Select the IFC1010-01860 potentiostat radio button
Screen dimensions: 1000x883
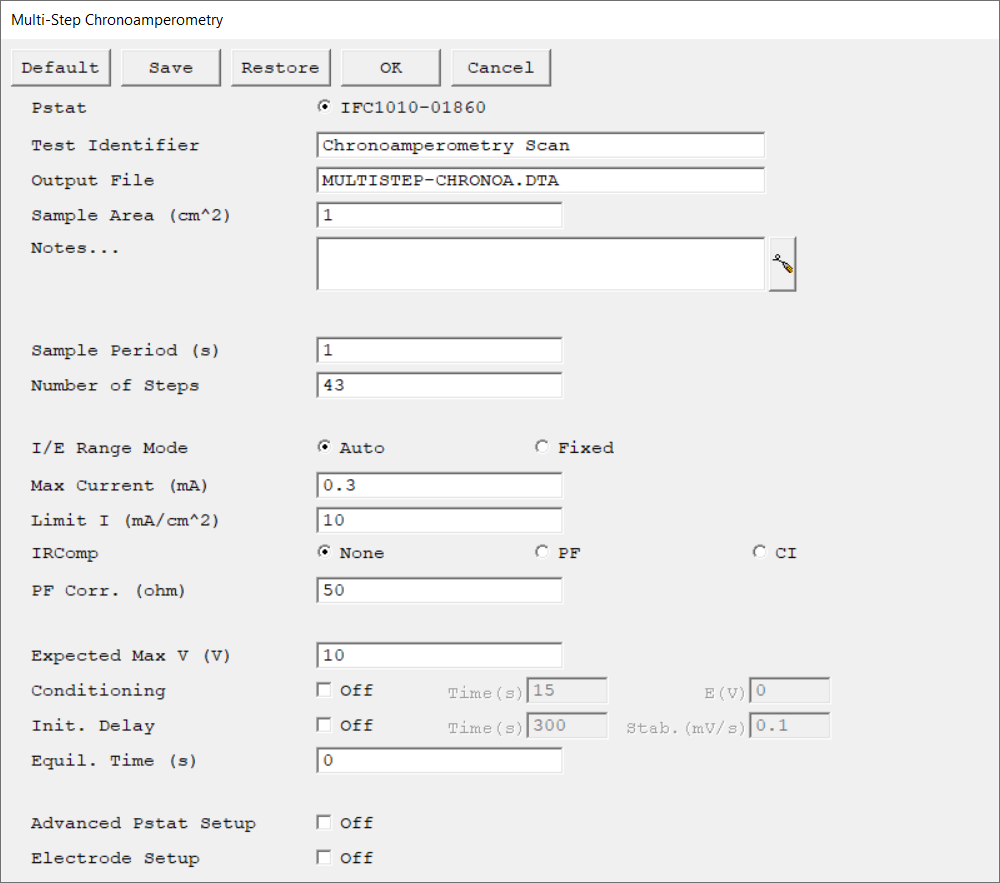(x=324, y=106)
